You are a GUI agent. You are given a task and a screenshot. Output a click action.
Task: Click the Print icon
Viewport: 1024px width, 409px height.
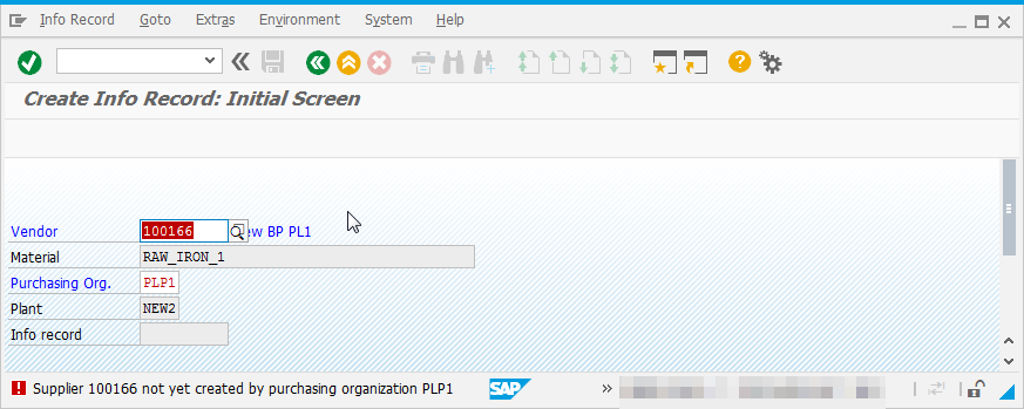(423, 63)
